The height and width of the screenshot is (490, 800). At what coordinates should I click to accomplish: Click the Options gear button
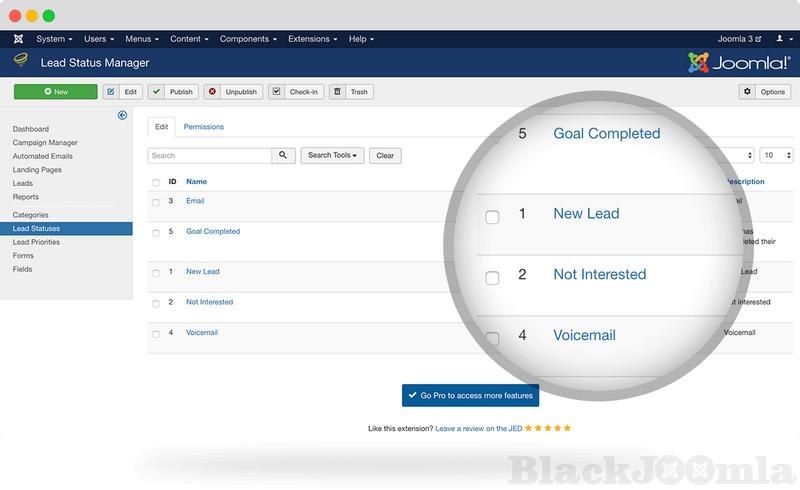[765, 92]
